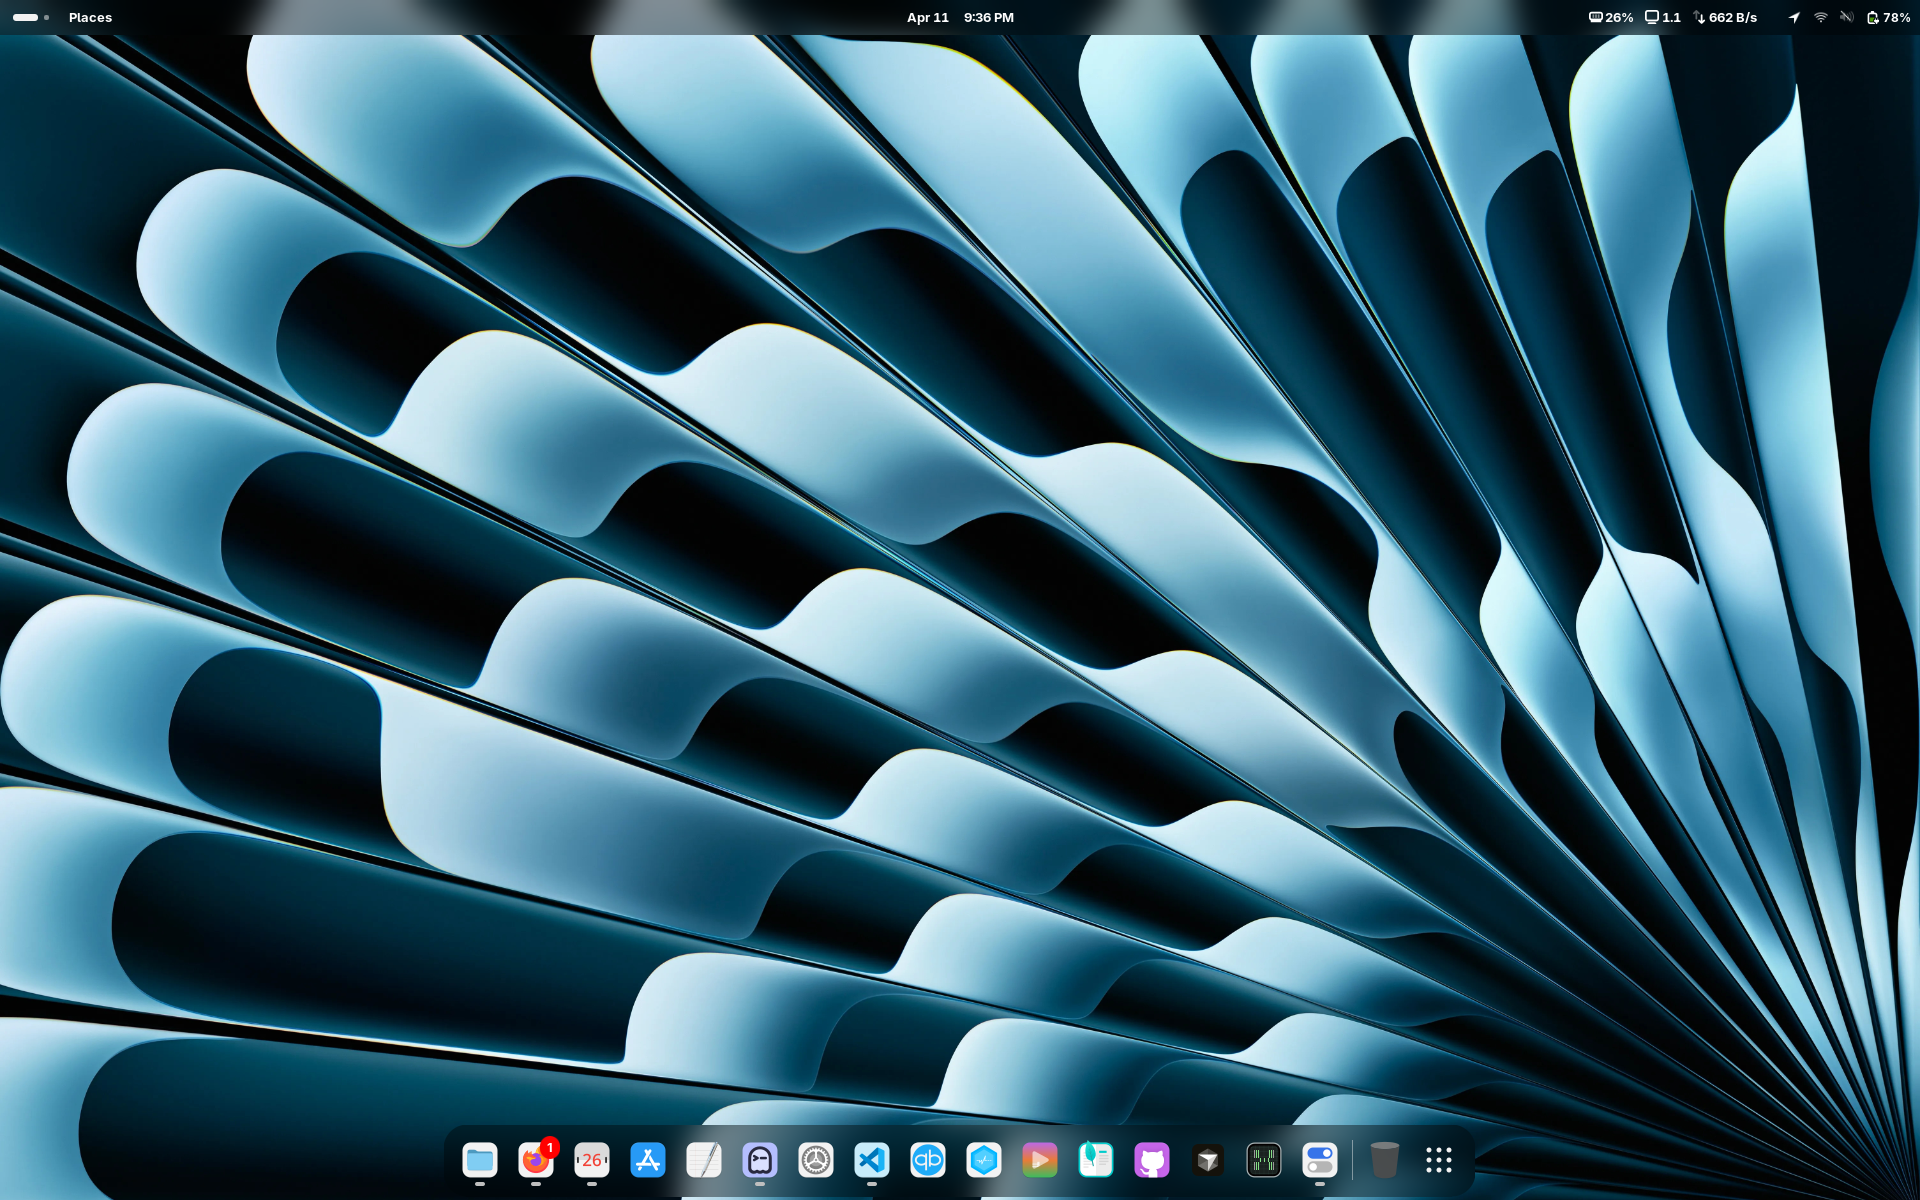Image resolution: width=1920 pixels, height=1200 pixels.
Task: Open the Tweaks toggle switches icon
Action: click(1320, 1160)
